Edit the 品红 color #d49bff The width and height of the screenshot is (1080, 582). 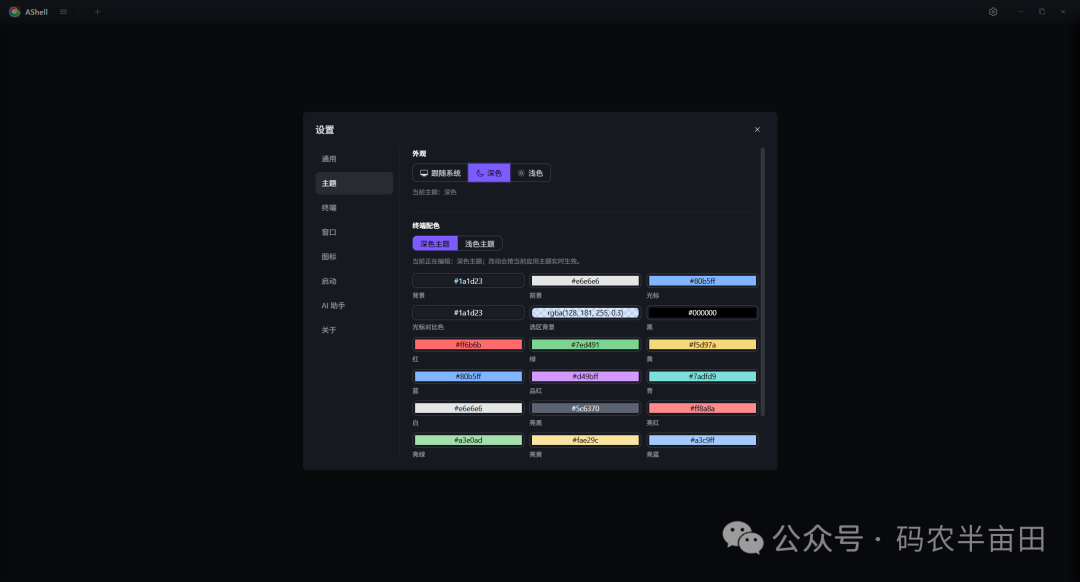pyautogui.click(x=585, y=376)
